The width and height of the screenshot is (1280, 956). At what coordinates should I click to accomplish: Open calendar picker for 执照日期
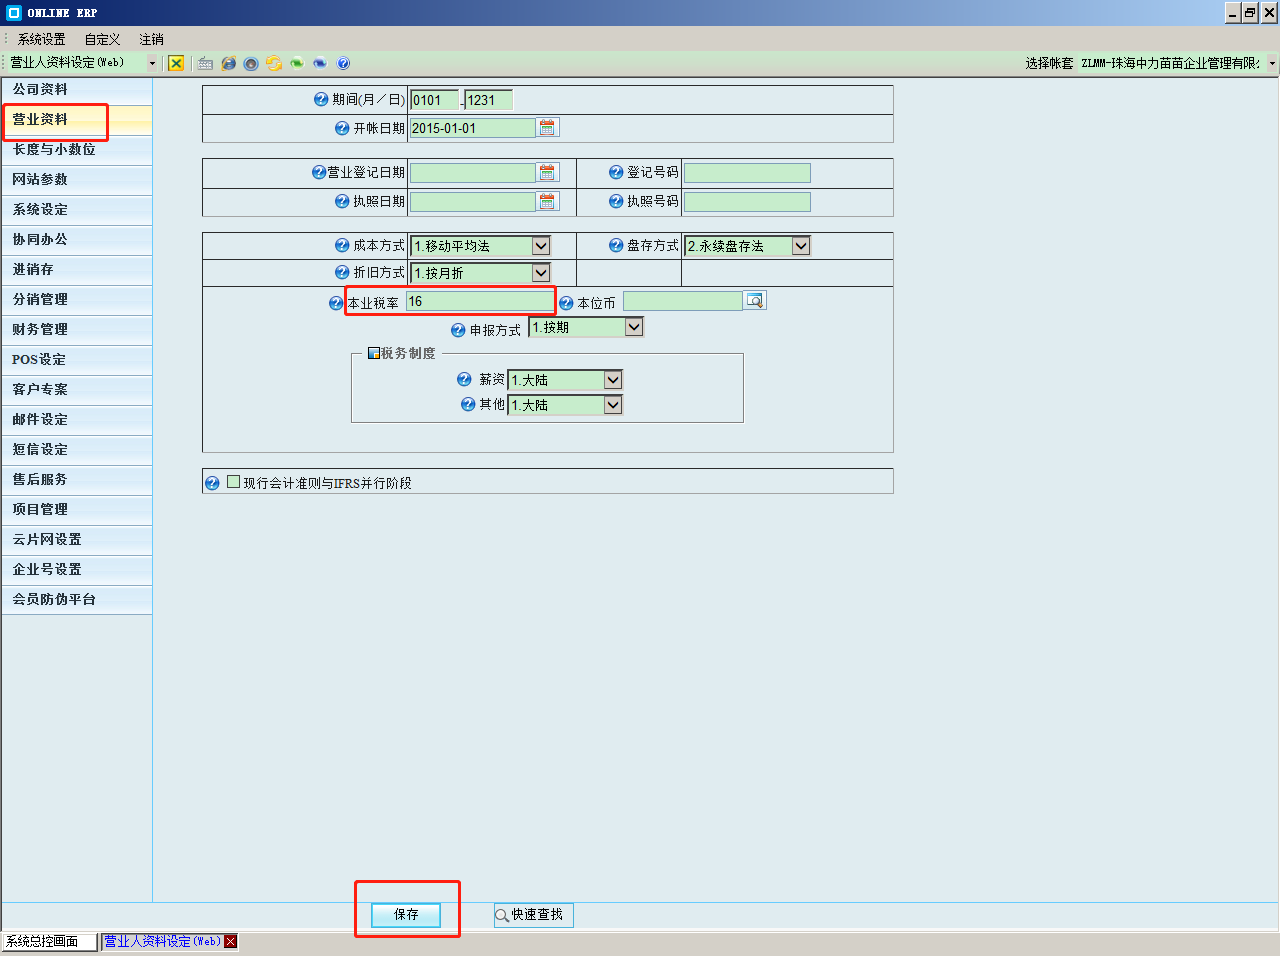[x=547, y=202]
